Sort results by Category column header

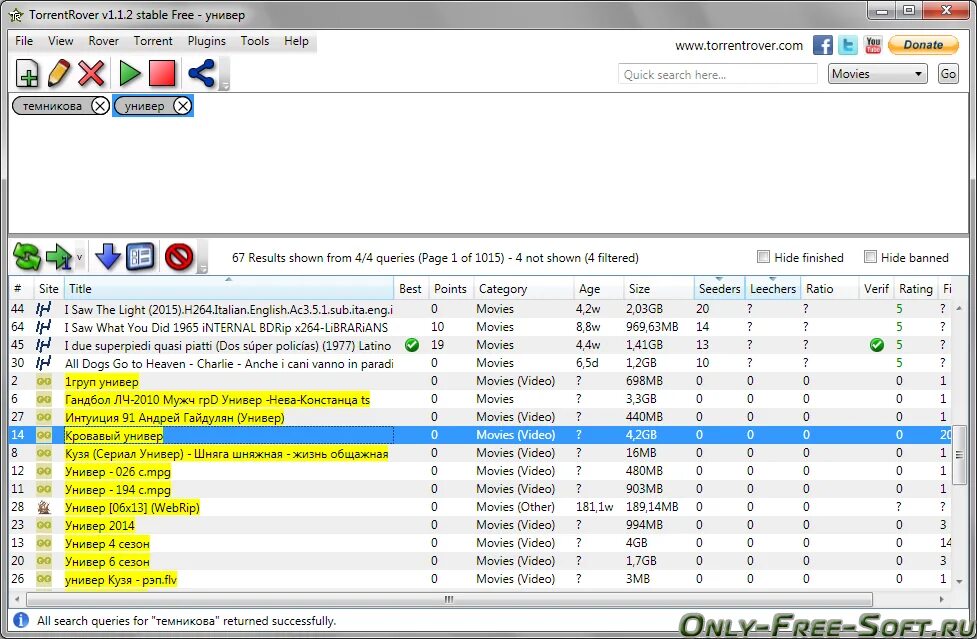click(x=523, y=289)
